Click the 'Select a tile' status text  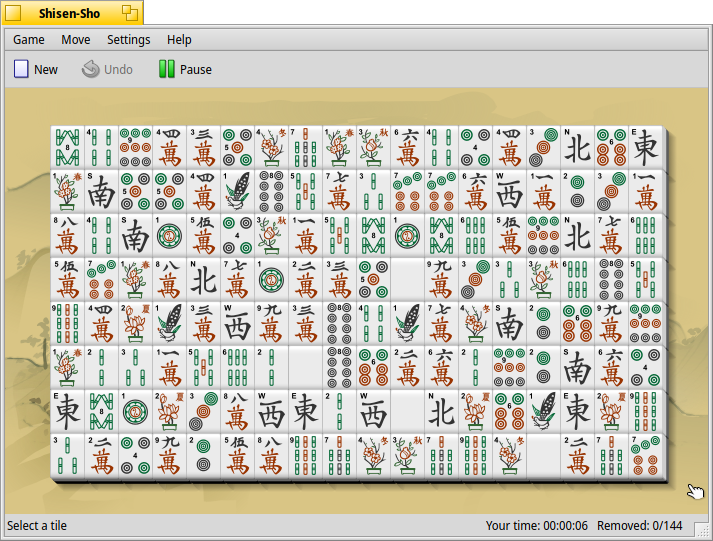[x=37, y=526]
